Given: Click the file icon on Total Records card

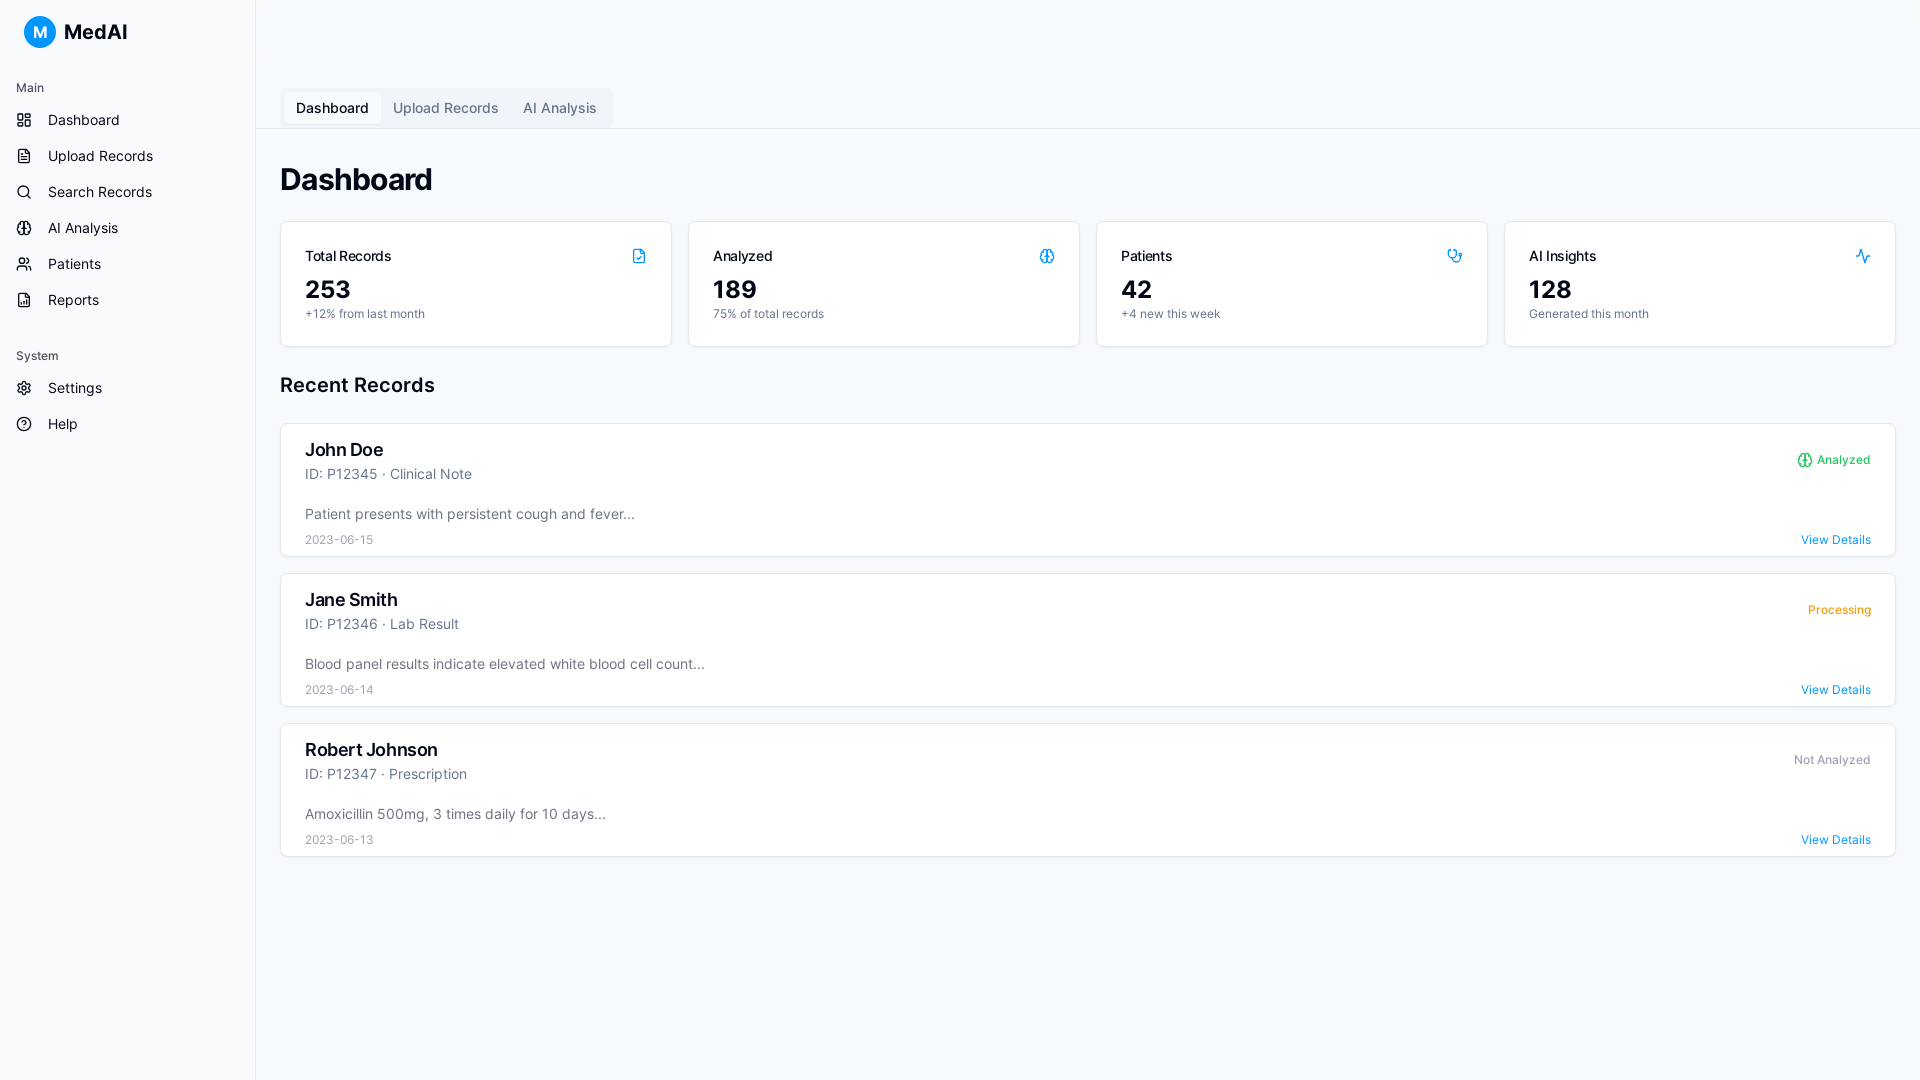Looking at the screenshot, I should (639, 256).
